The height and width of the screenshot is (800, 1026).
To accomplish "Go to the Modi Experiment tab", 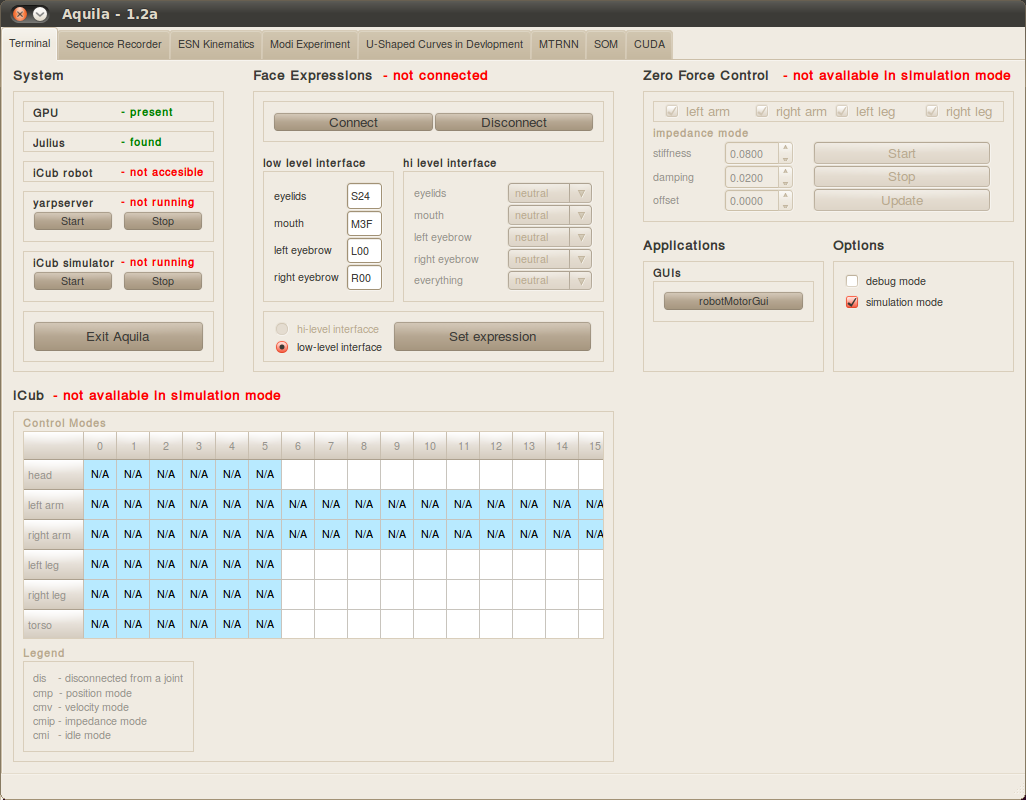I will [310, 44].
